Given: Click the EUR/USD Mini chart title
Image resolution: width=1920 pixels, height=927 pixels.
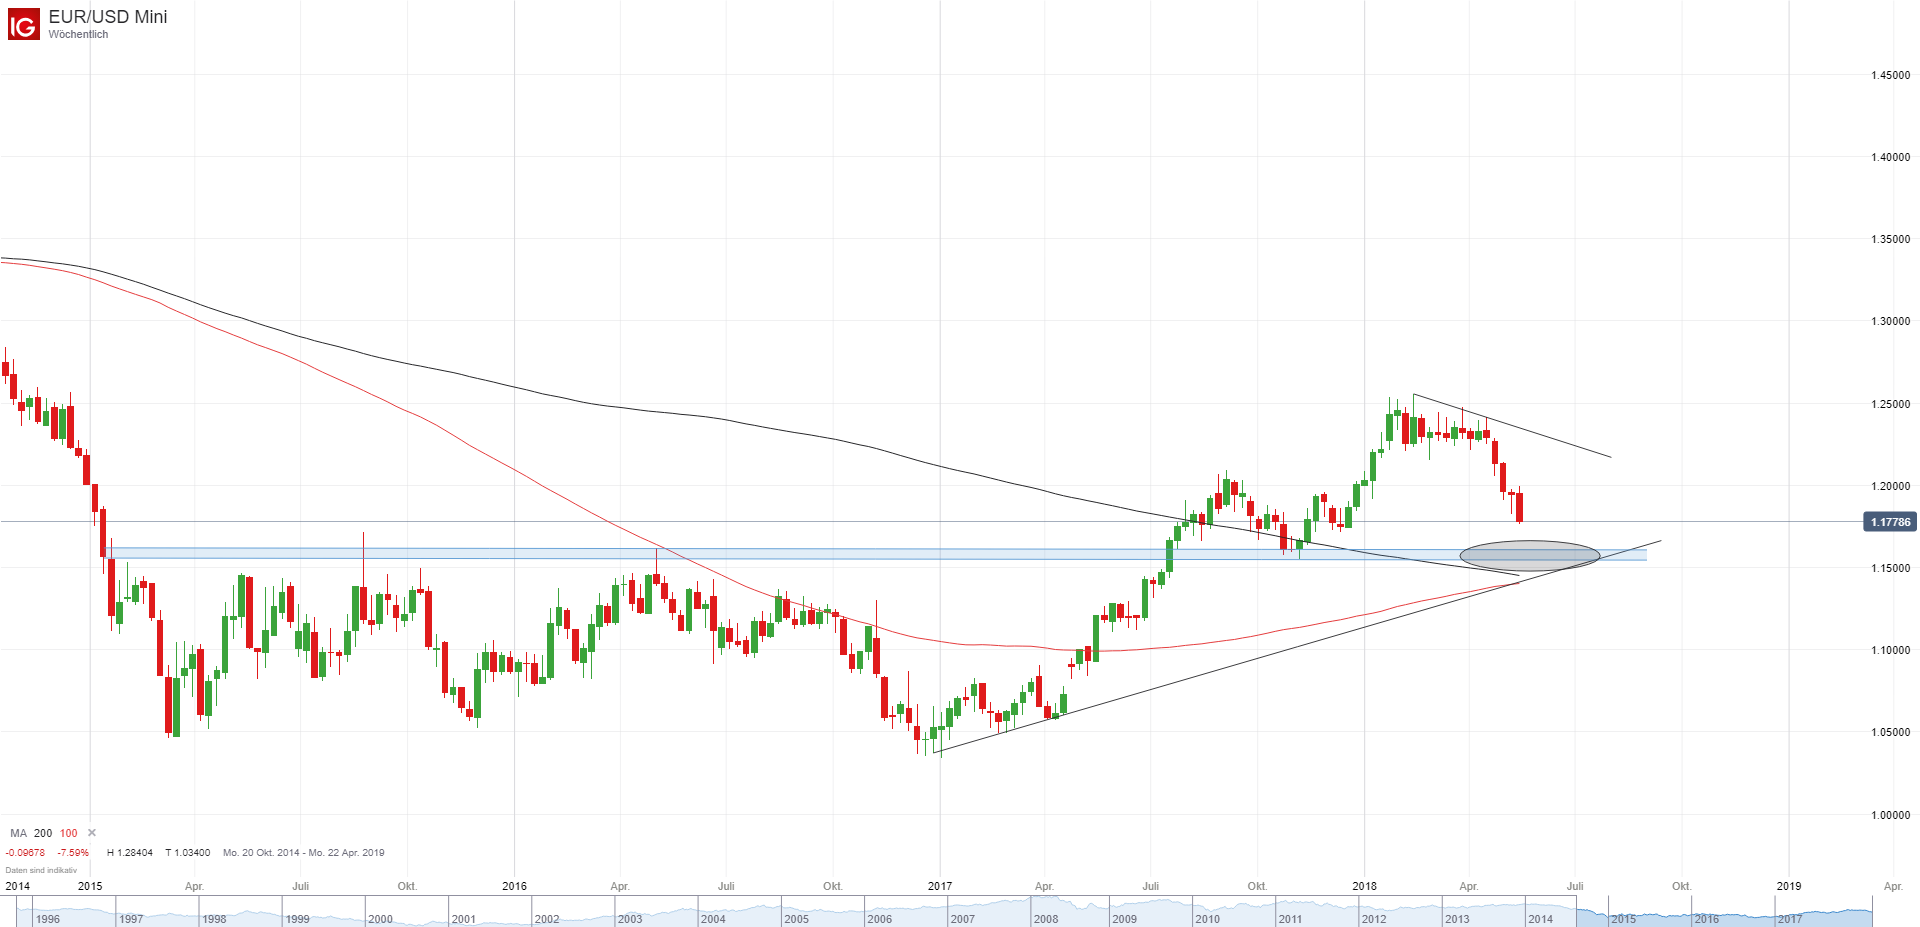Looking at the screenshot, I should point(108,17).
